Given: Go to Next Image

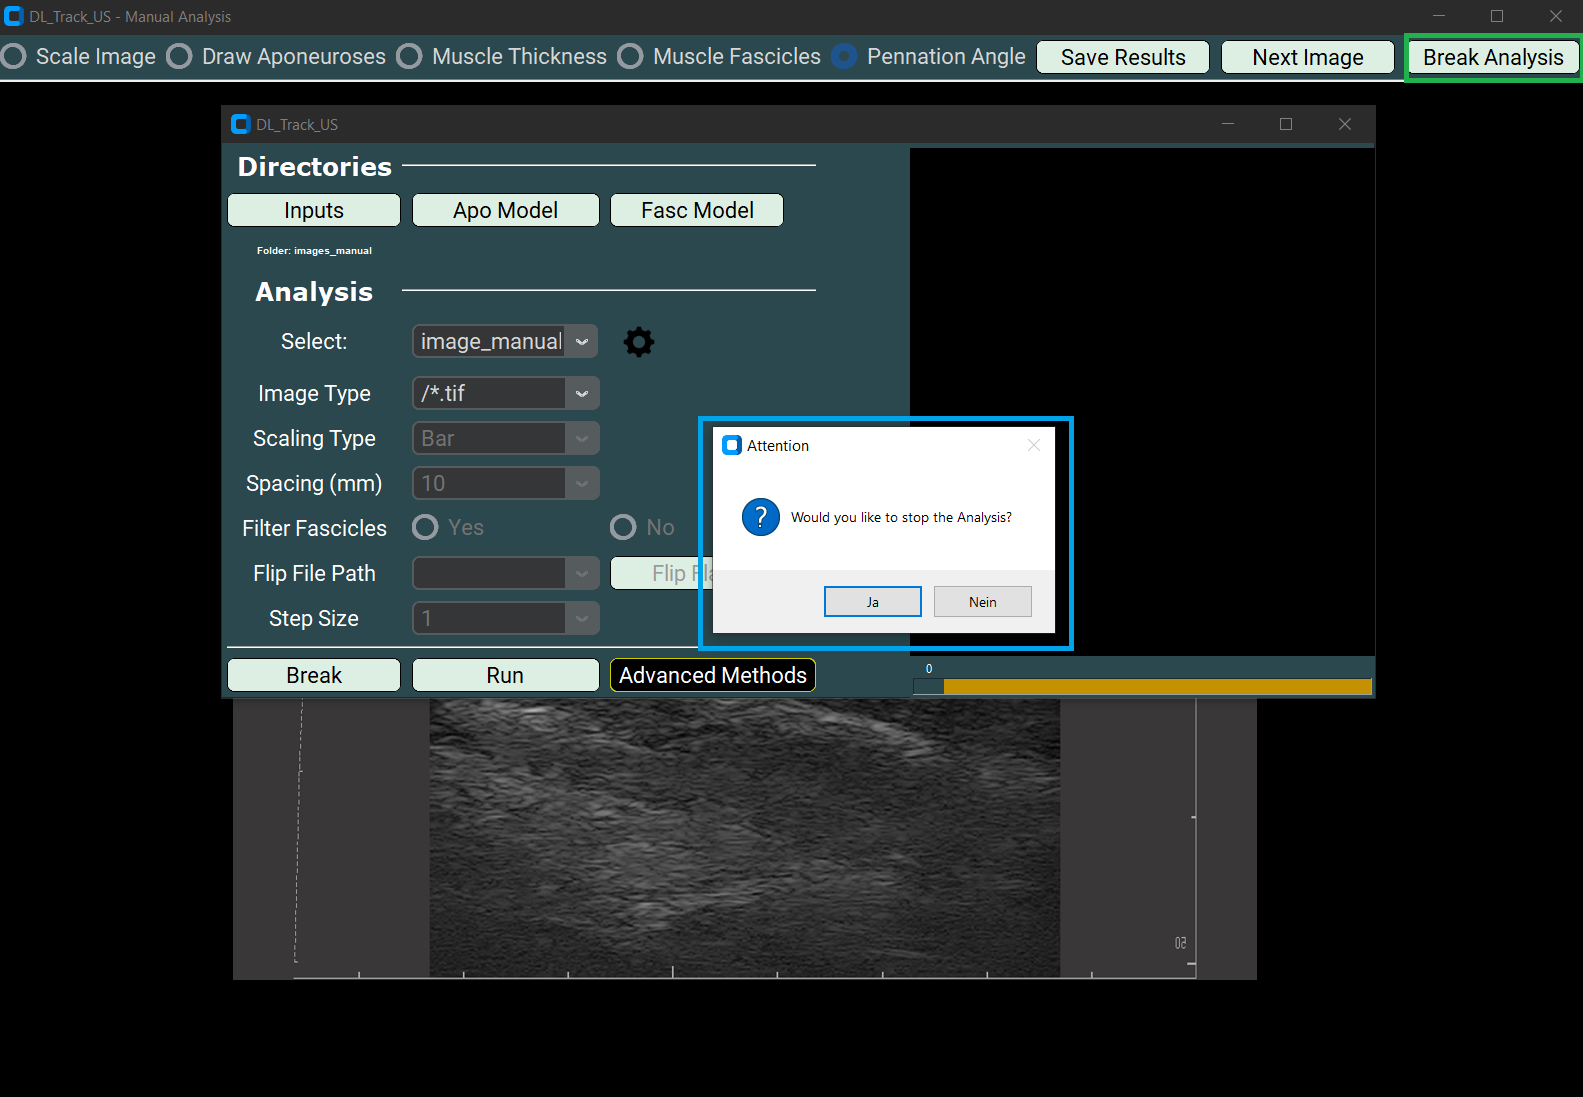Looking at the screenshot, I should (x=1307, y=58).
